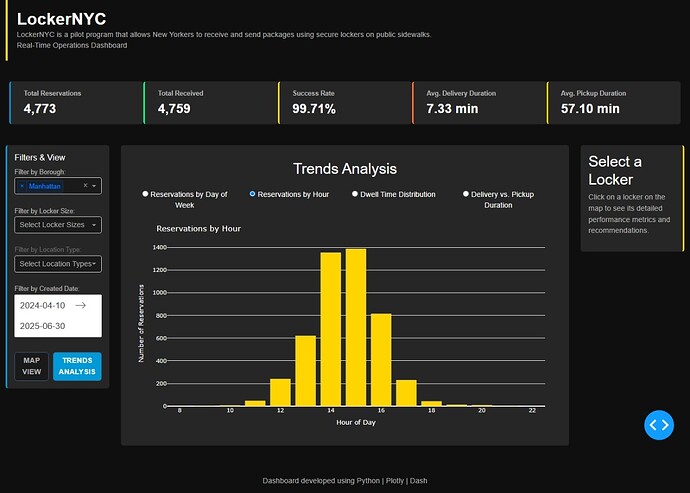Click the Filters & View heading
Image resolution: width=690 pixels, height=493 pixels.
point(40,157)
